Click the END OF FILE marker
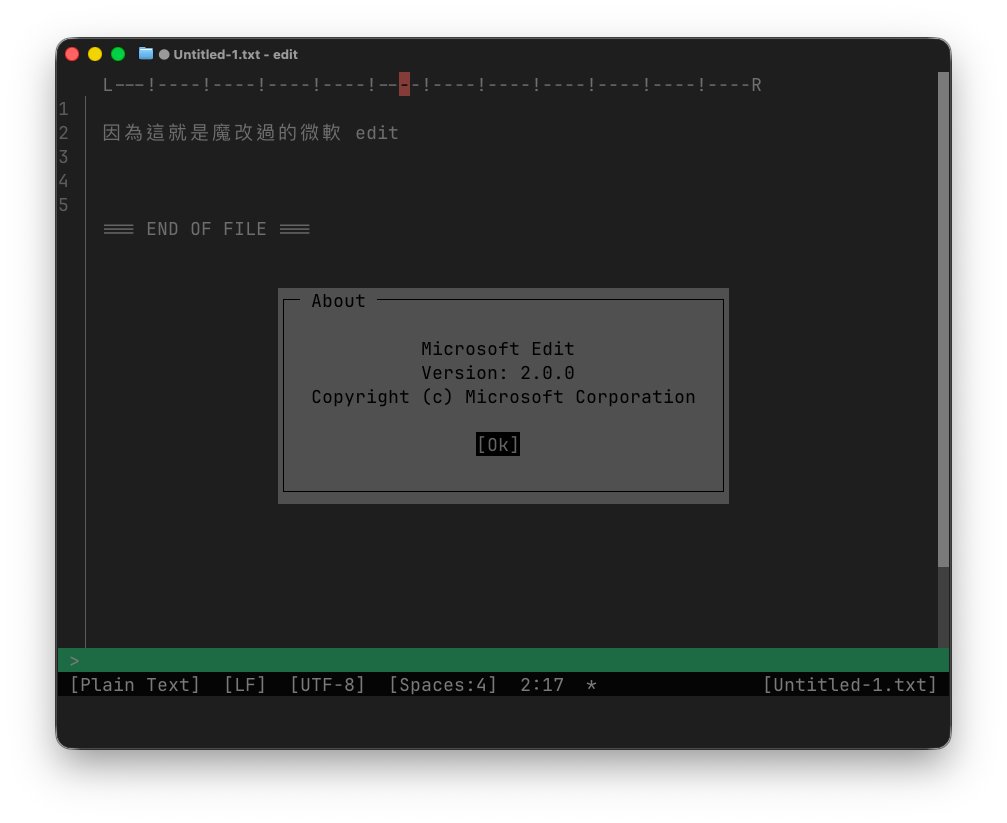Screen dimensions: 1007x823 [x=207, y=229]
